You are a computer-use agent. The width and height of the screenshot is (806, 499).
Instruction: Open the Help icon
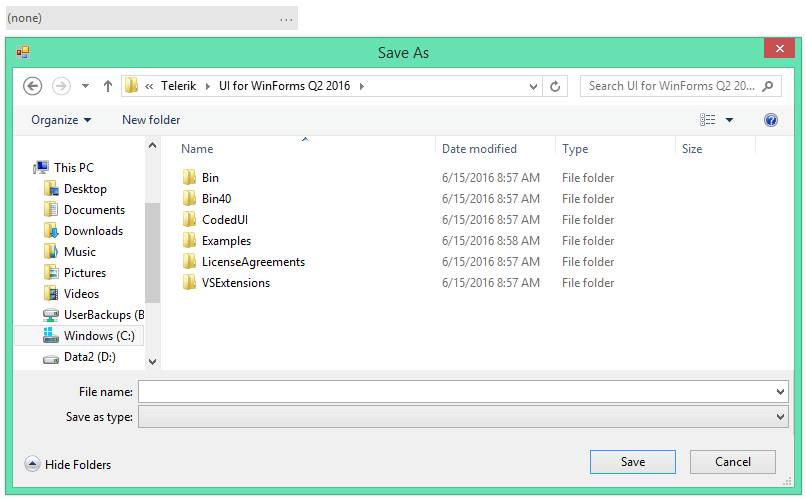(771, 120)
